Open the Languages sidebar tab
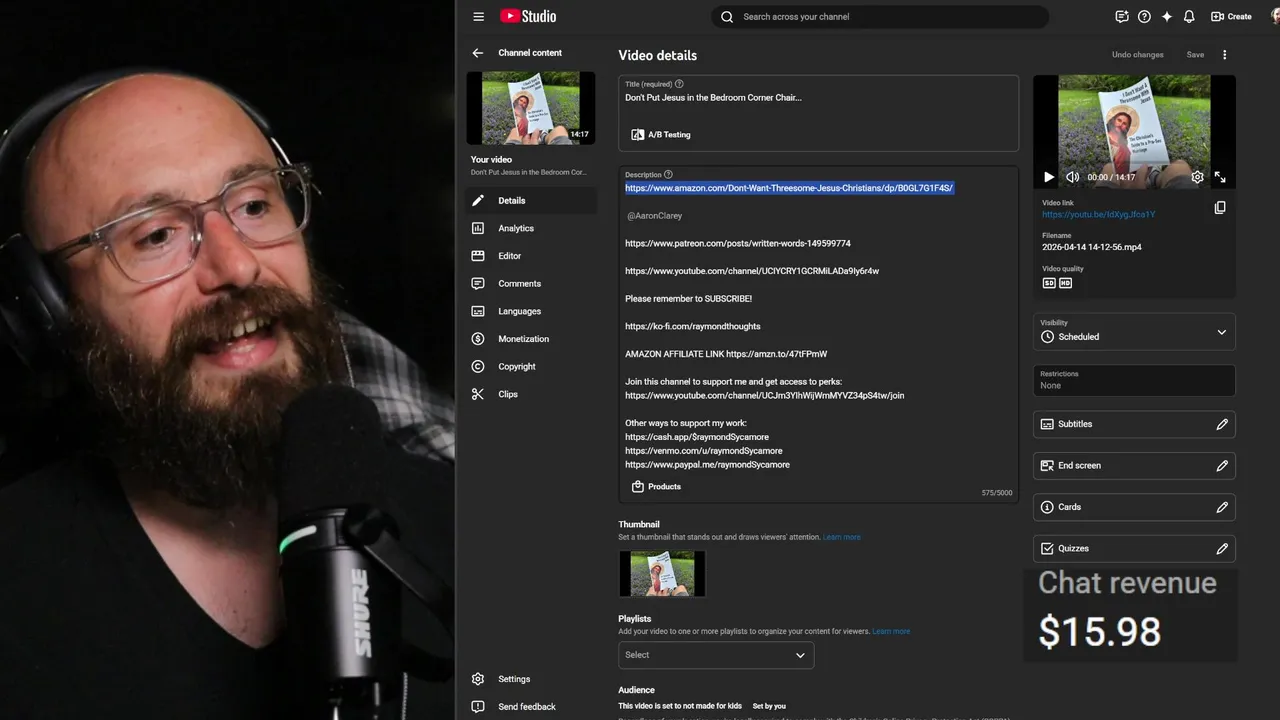1280x720 pixels. pos(531,311)
